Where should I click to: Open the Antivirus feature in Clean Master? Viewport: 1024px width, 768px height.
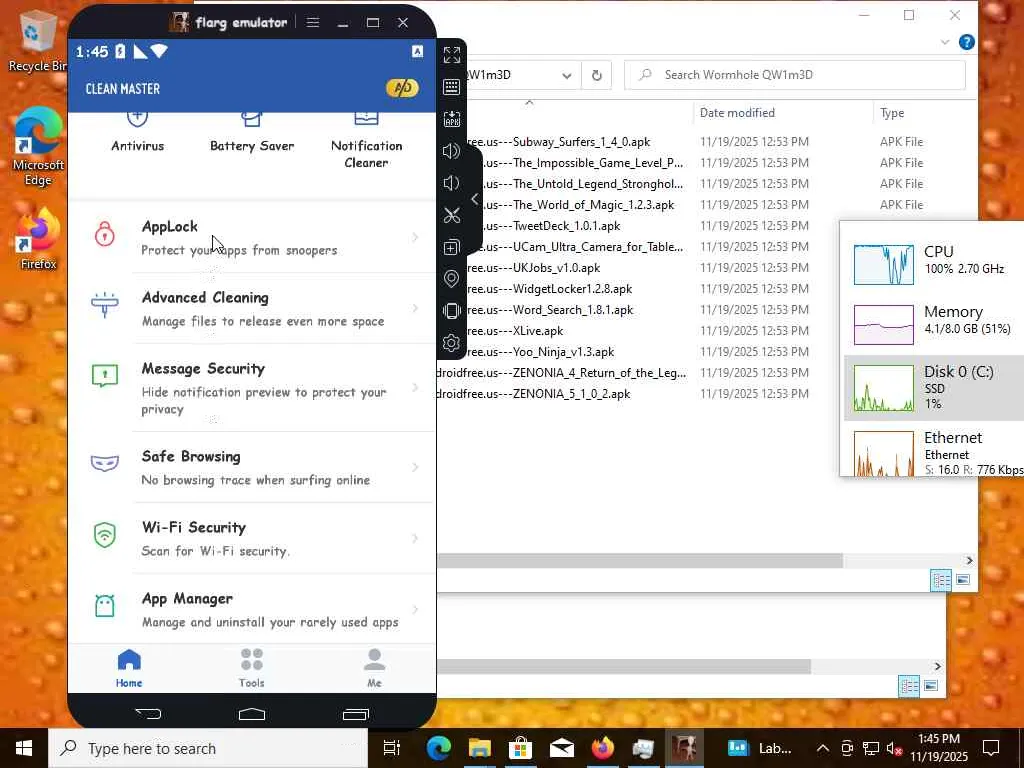pyautogui.click(x=137, y=133)
